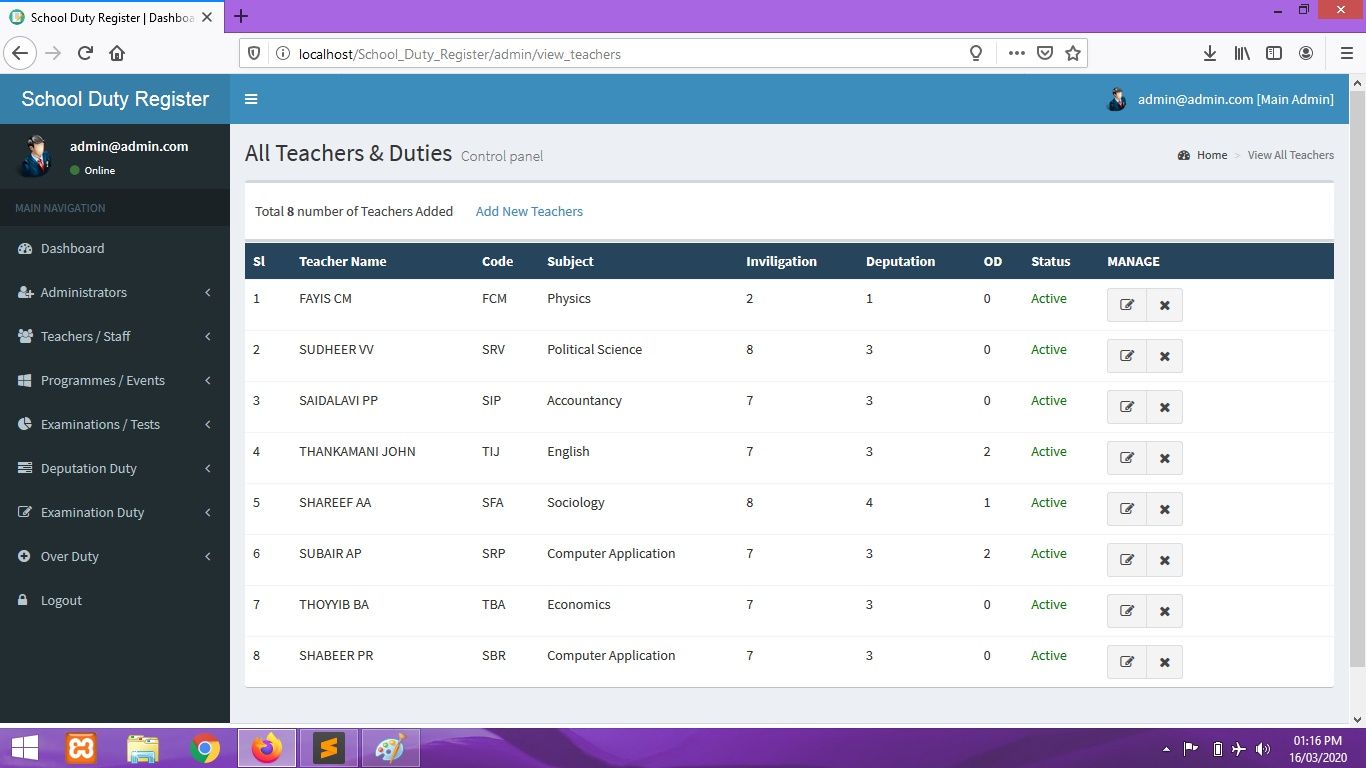Click the Firefox icon in the taskbar

(267, 748)
